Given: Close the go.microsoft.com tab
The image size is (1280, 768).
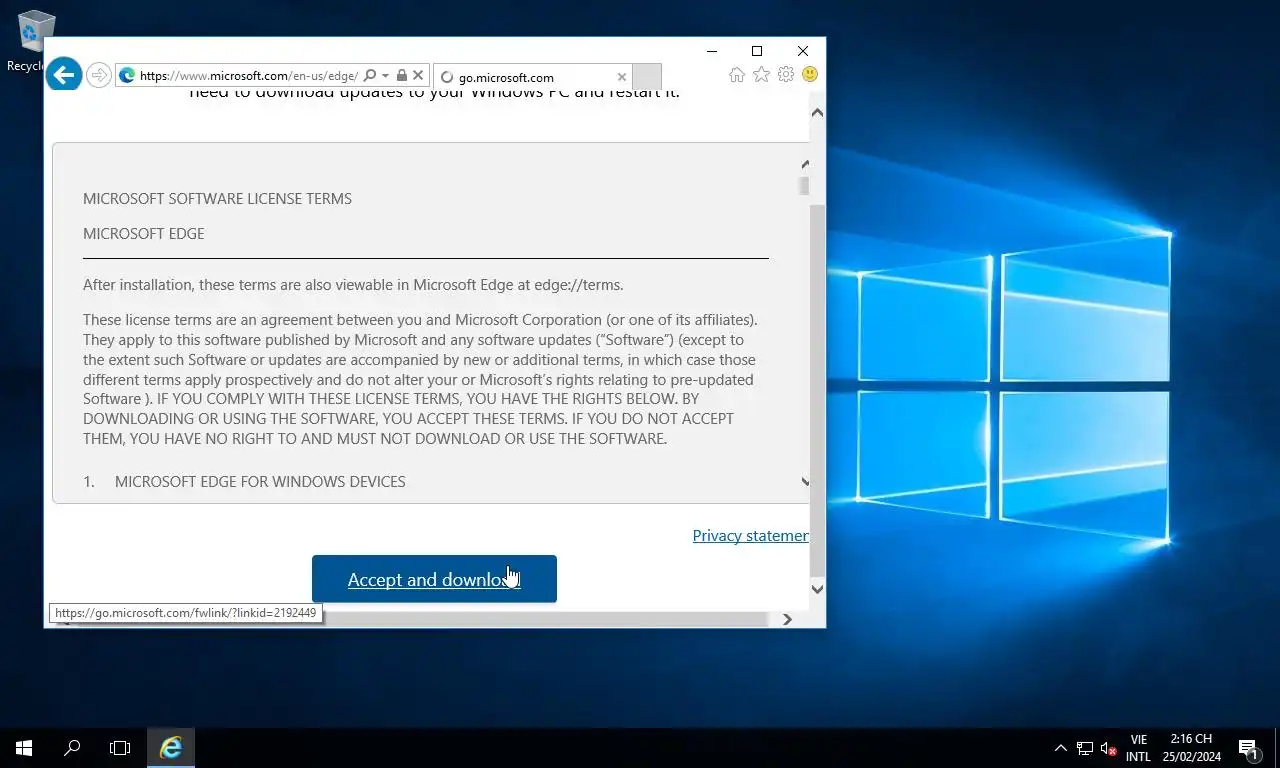Looking at the screenshot, I should (x=622, y=77).
